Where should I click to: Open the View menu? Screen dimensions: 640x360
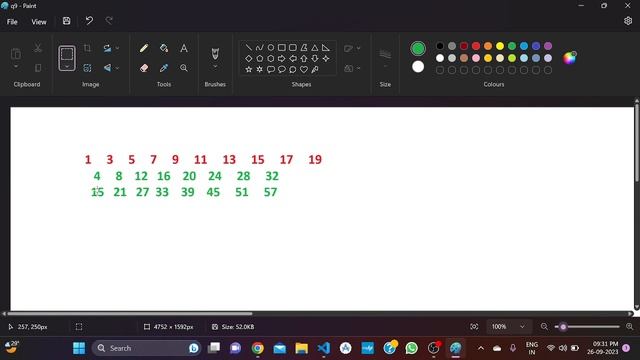coord(39,22)
